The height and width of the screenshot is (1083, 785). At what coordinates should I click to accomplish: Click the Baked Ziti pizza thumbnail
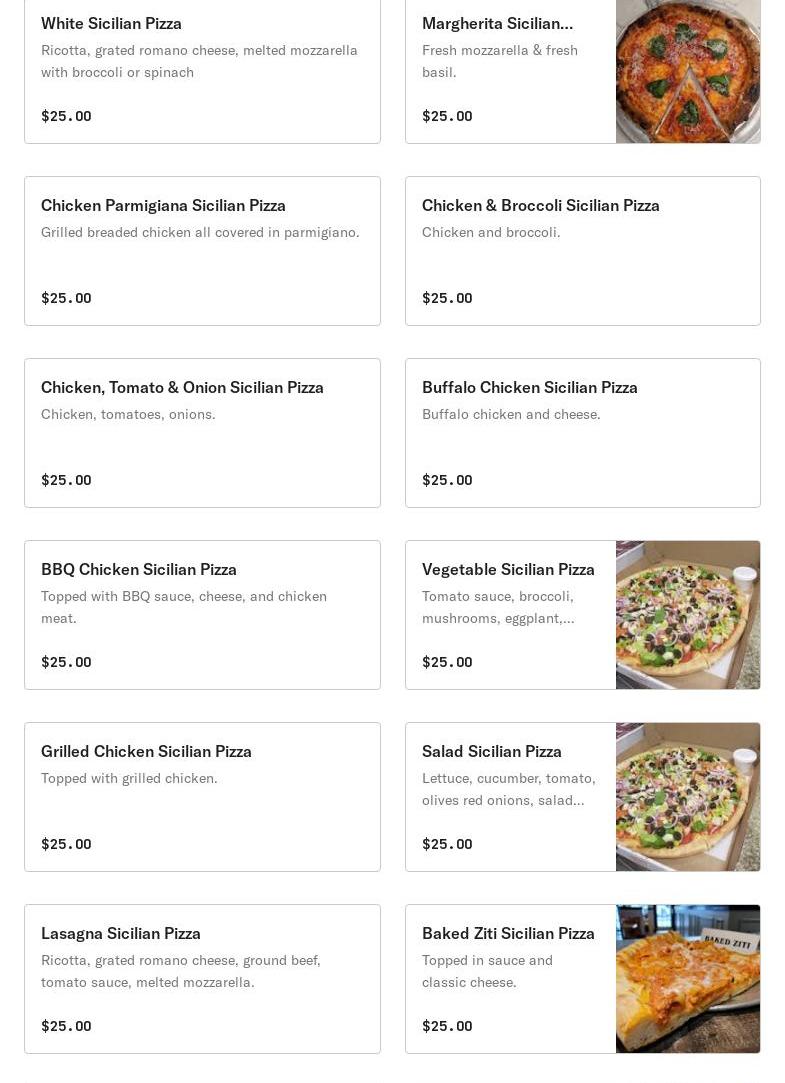click(687, 979)
